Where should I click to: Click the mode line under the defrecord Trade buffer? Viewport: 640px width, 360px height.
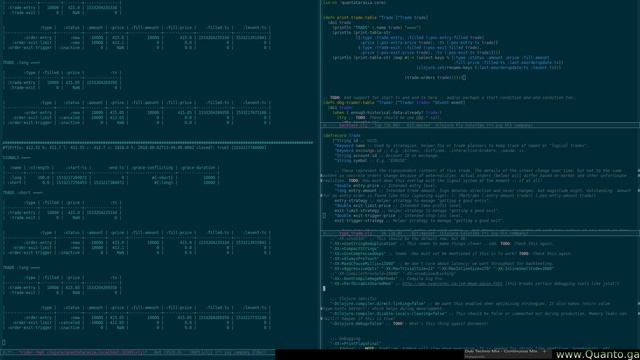(480, 233)
